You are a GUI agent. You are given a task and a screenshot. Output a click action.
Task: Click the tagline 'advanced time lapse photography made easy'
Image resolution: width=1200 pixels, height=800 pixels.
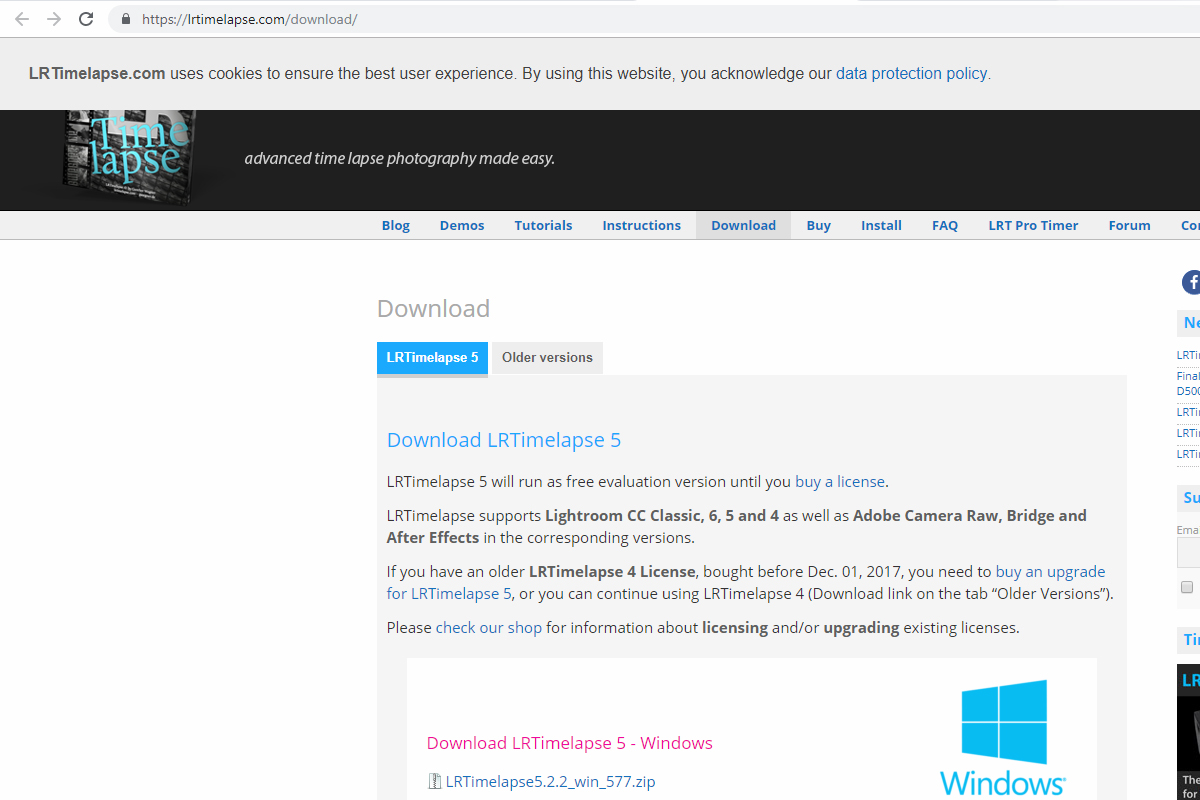400,158
